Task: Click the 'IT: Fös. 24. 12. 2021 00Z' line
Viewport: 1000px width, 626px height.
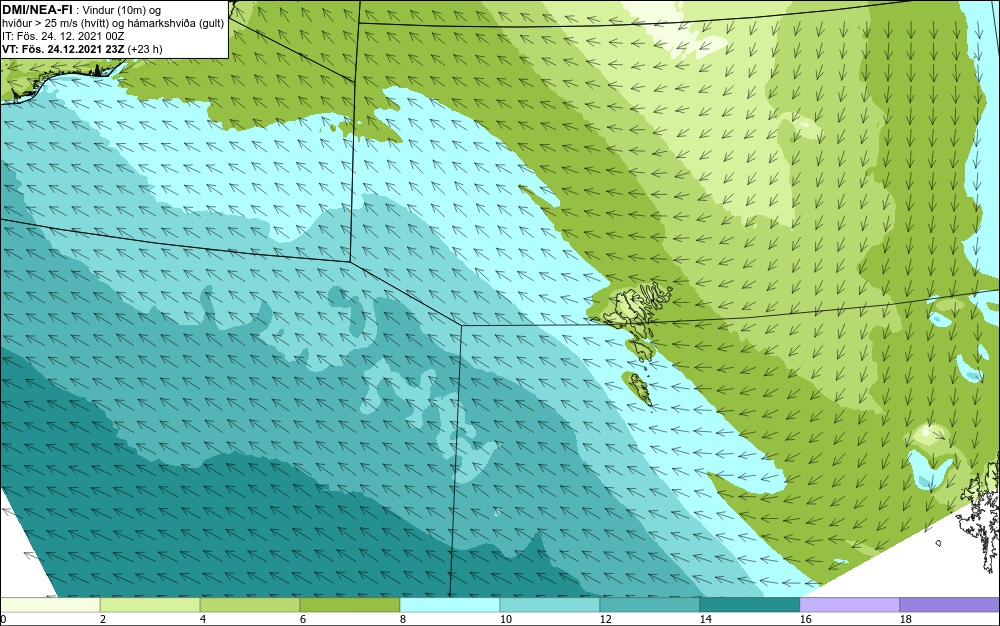Action: click(62, 36)
